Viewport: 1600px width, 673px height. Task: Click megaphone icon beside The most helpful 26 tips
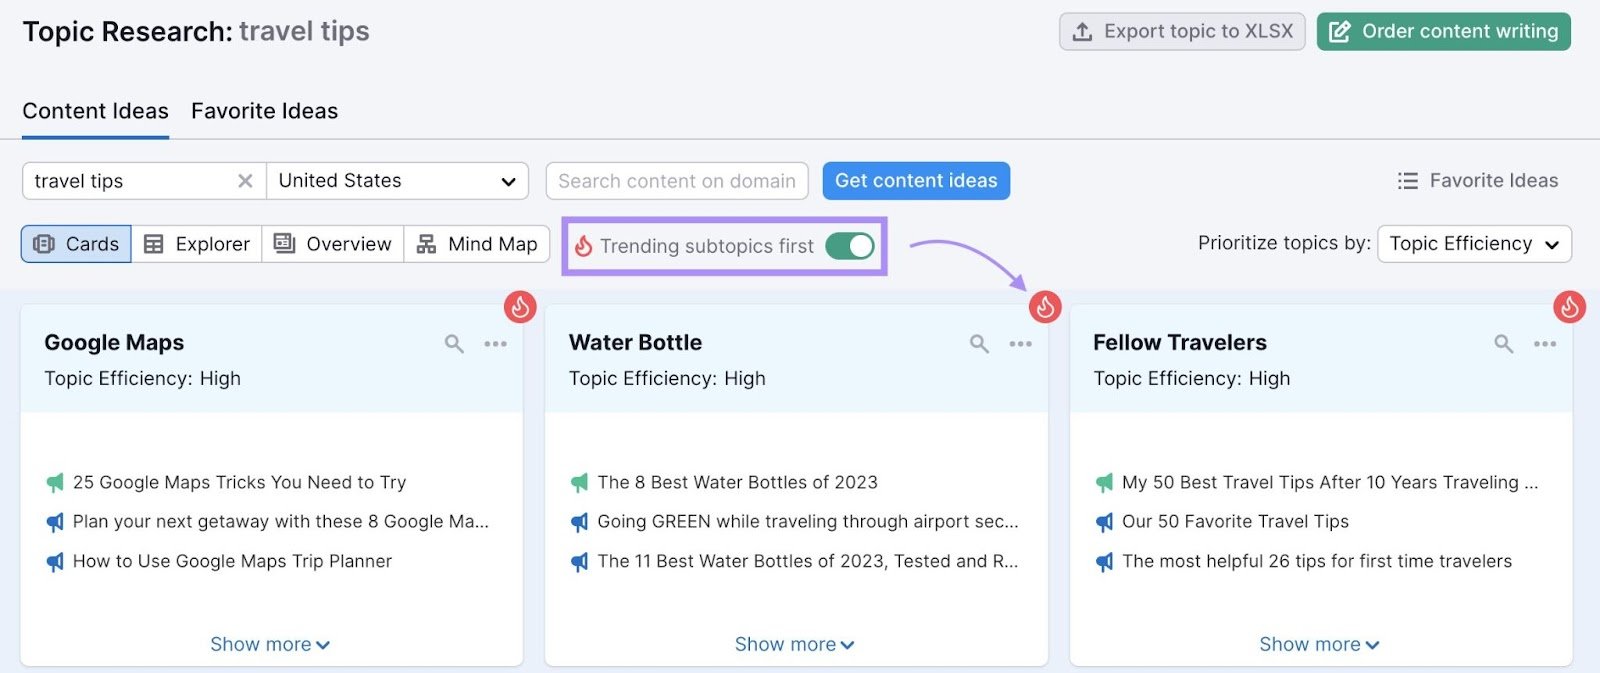point(1104,562)
